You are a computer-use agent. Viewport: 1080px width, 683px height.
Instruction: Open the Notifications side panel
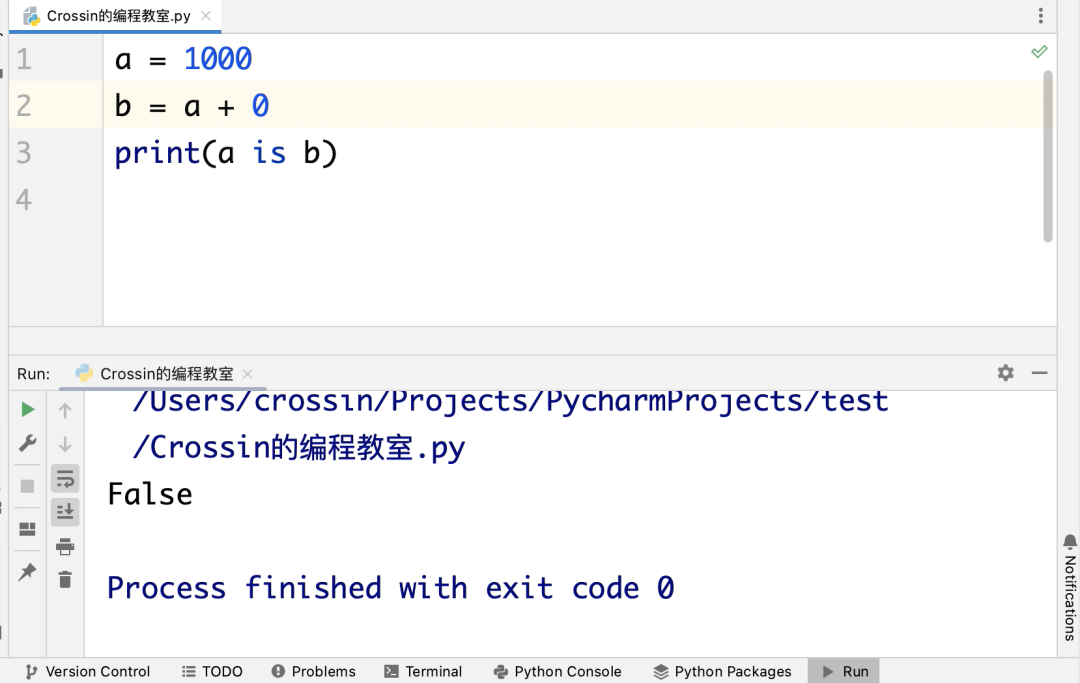1070,588
